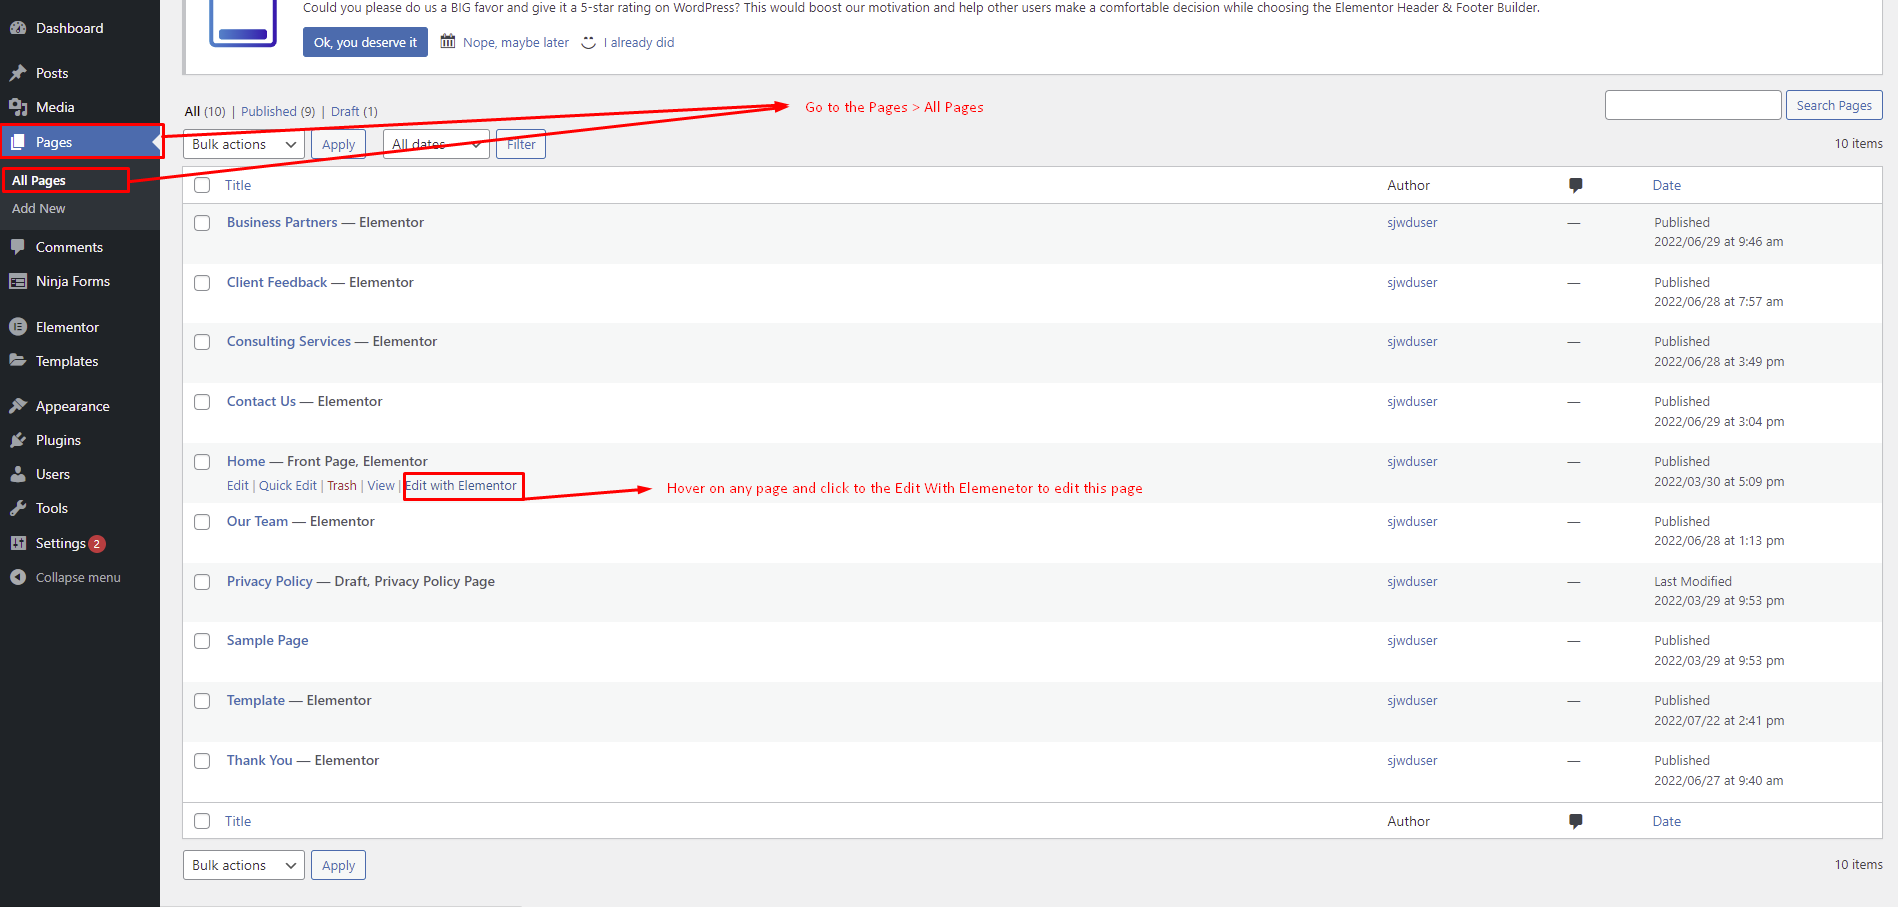Check the Our Team page checkbox
1898x907 pixels.
tap(202, 522)
